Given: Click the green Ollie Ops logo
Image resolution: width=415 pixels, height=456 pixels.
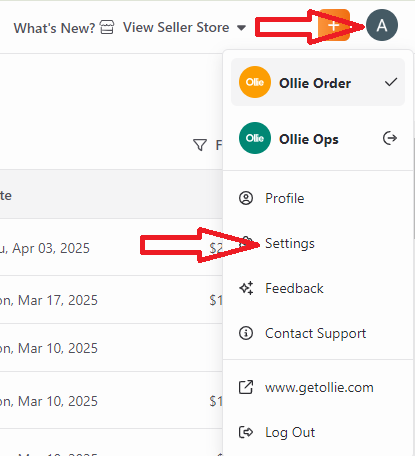Looking at the screenshot, I should pyautogui.click(x=255, y=138).
